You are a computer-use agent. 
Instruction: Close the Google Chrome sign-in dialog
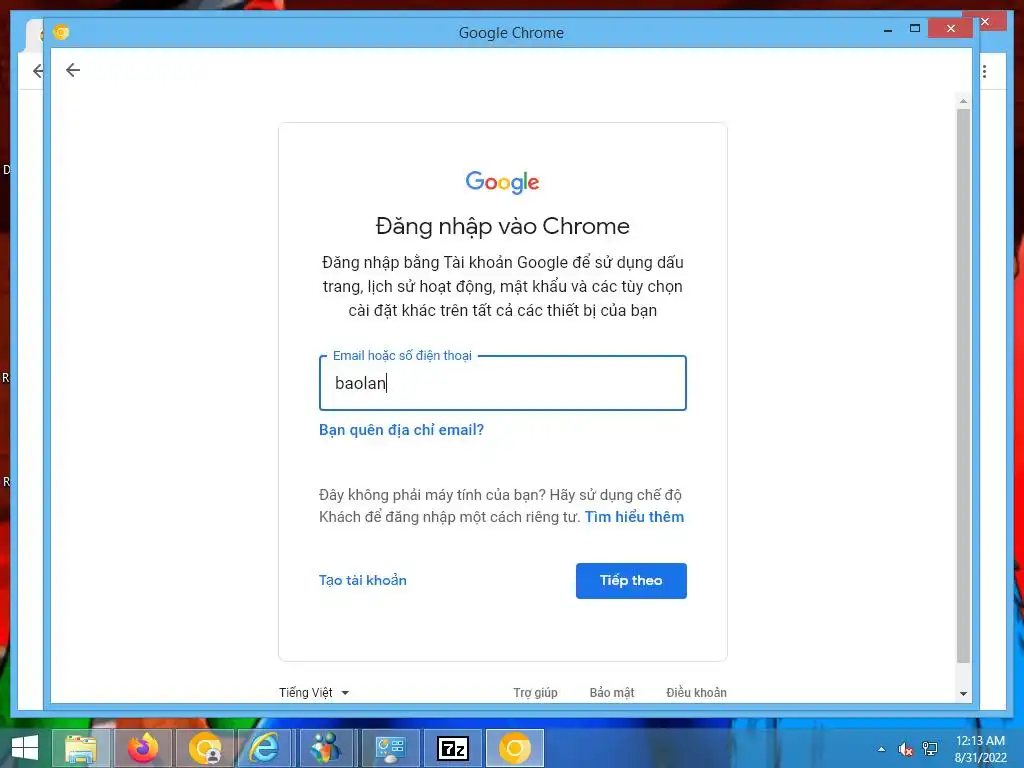click(x=950, y=29)
